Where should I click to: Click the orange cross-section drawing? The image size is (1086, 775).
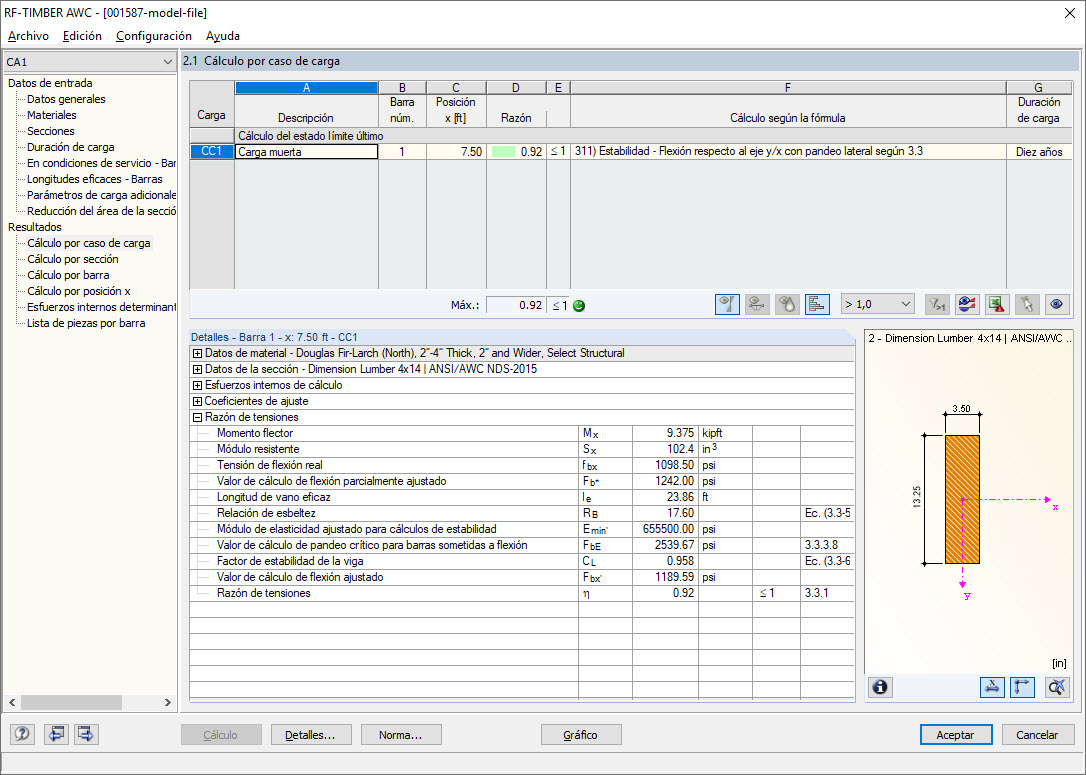click(x=962, y=499)
